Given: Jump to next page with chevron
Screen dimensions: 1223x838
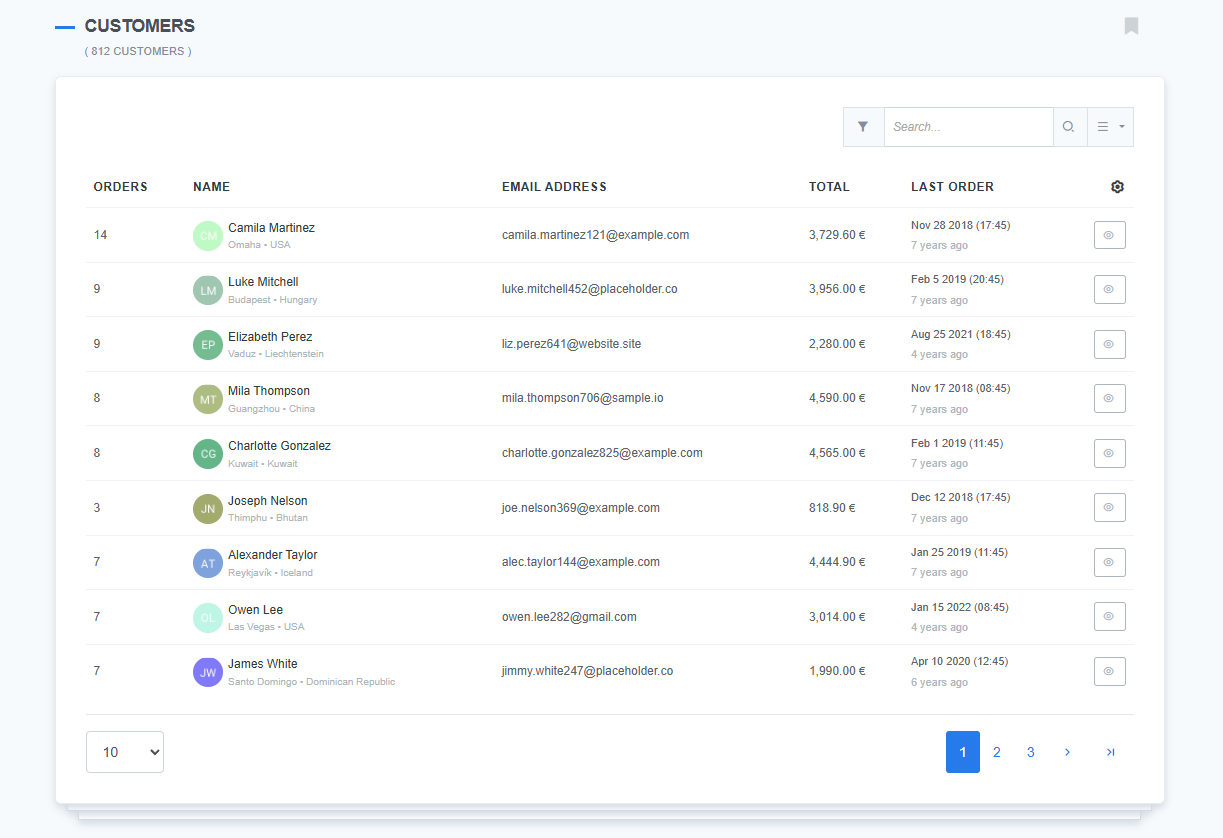Looking at the screenshot, I should pos(1067,752).
